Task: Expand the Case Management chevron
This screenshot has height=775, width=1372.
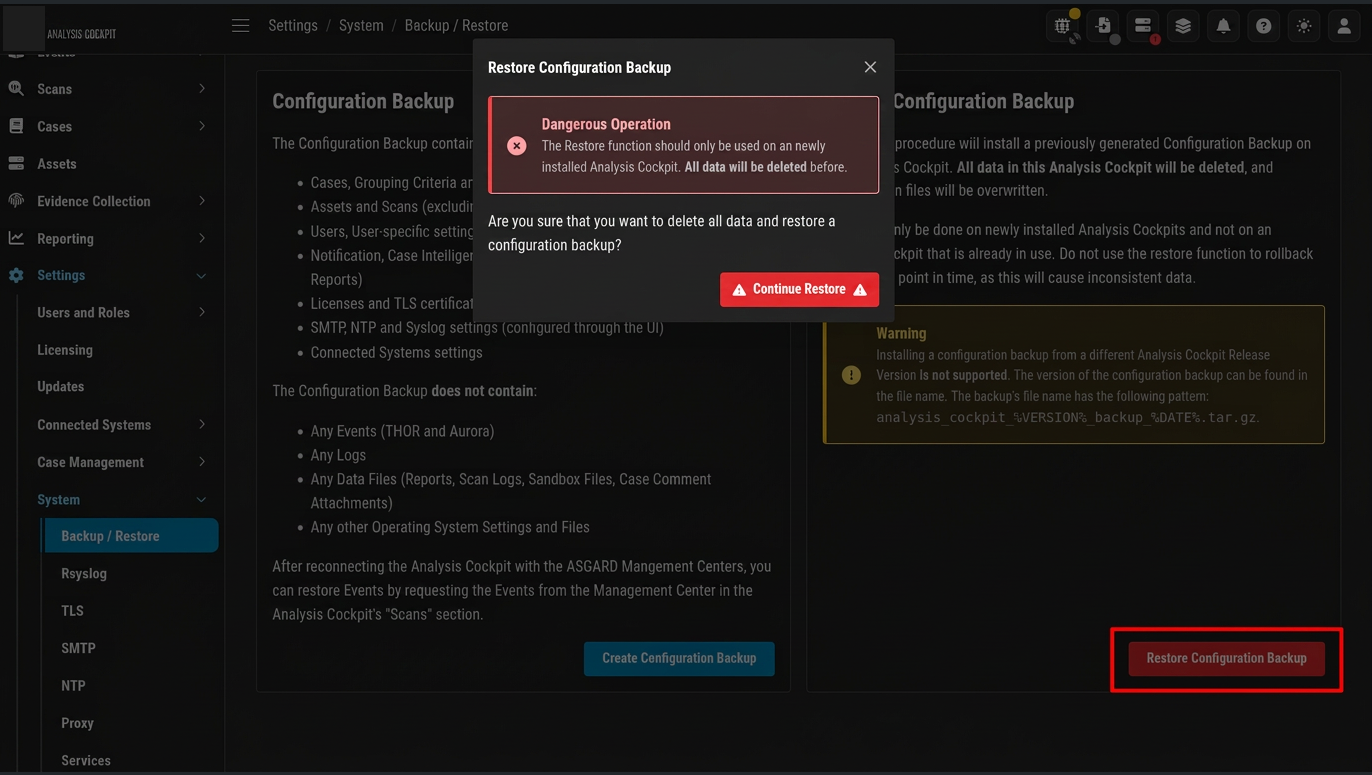Action: [x=202, y=462]
